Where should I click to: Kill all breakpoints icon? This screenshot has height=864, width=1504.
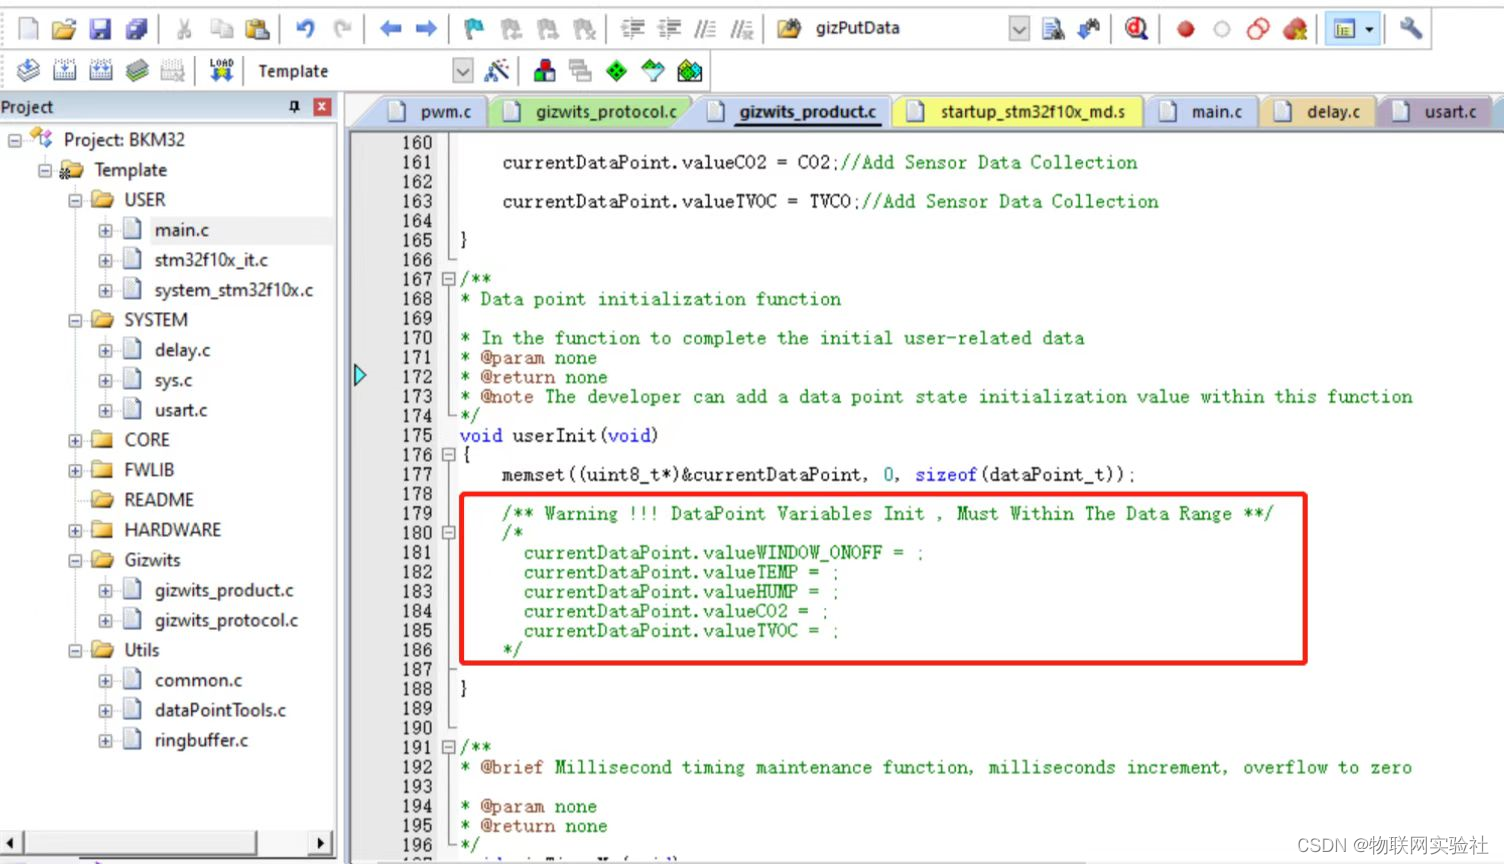coord(1295,29)
